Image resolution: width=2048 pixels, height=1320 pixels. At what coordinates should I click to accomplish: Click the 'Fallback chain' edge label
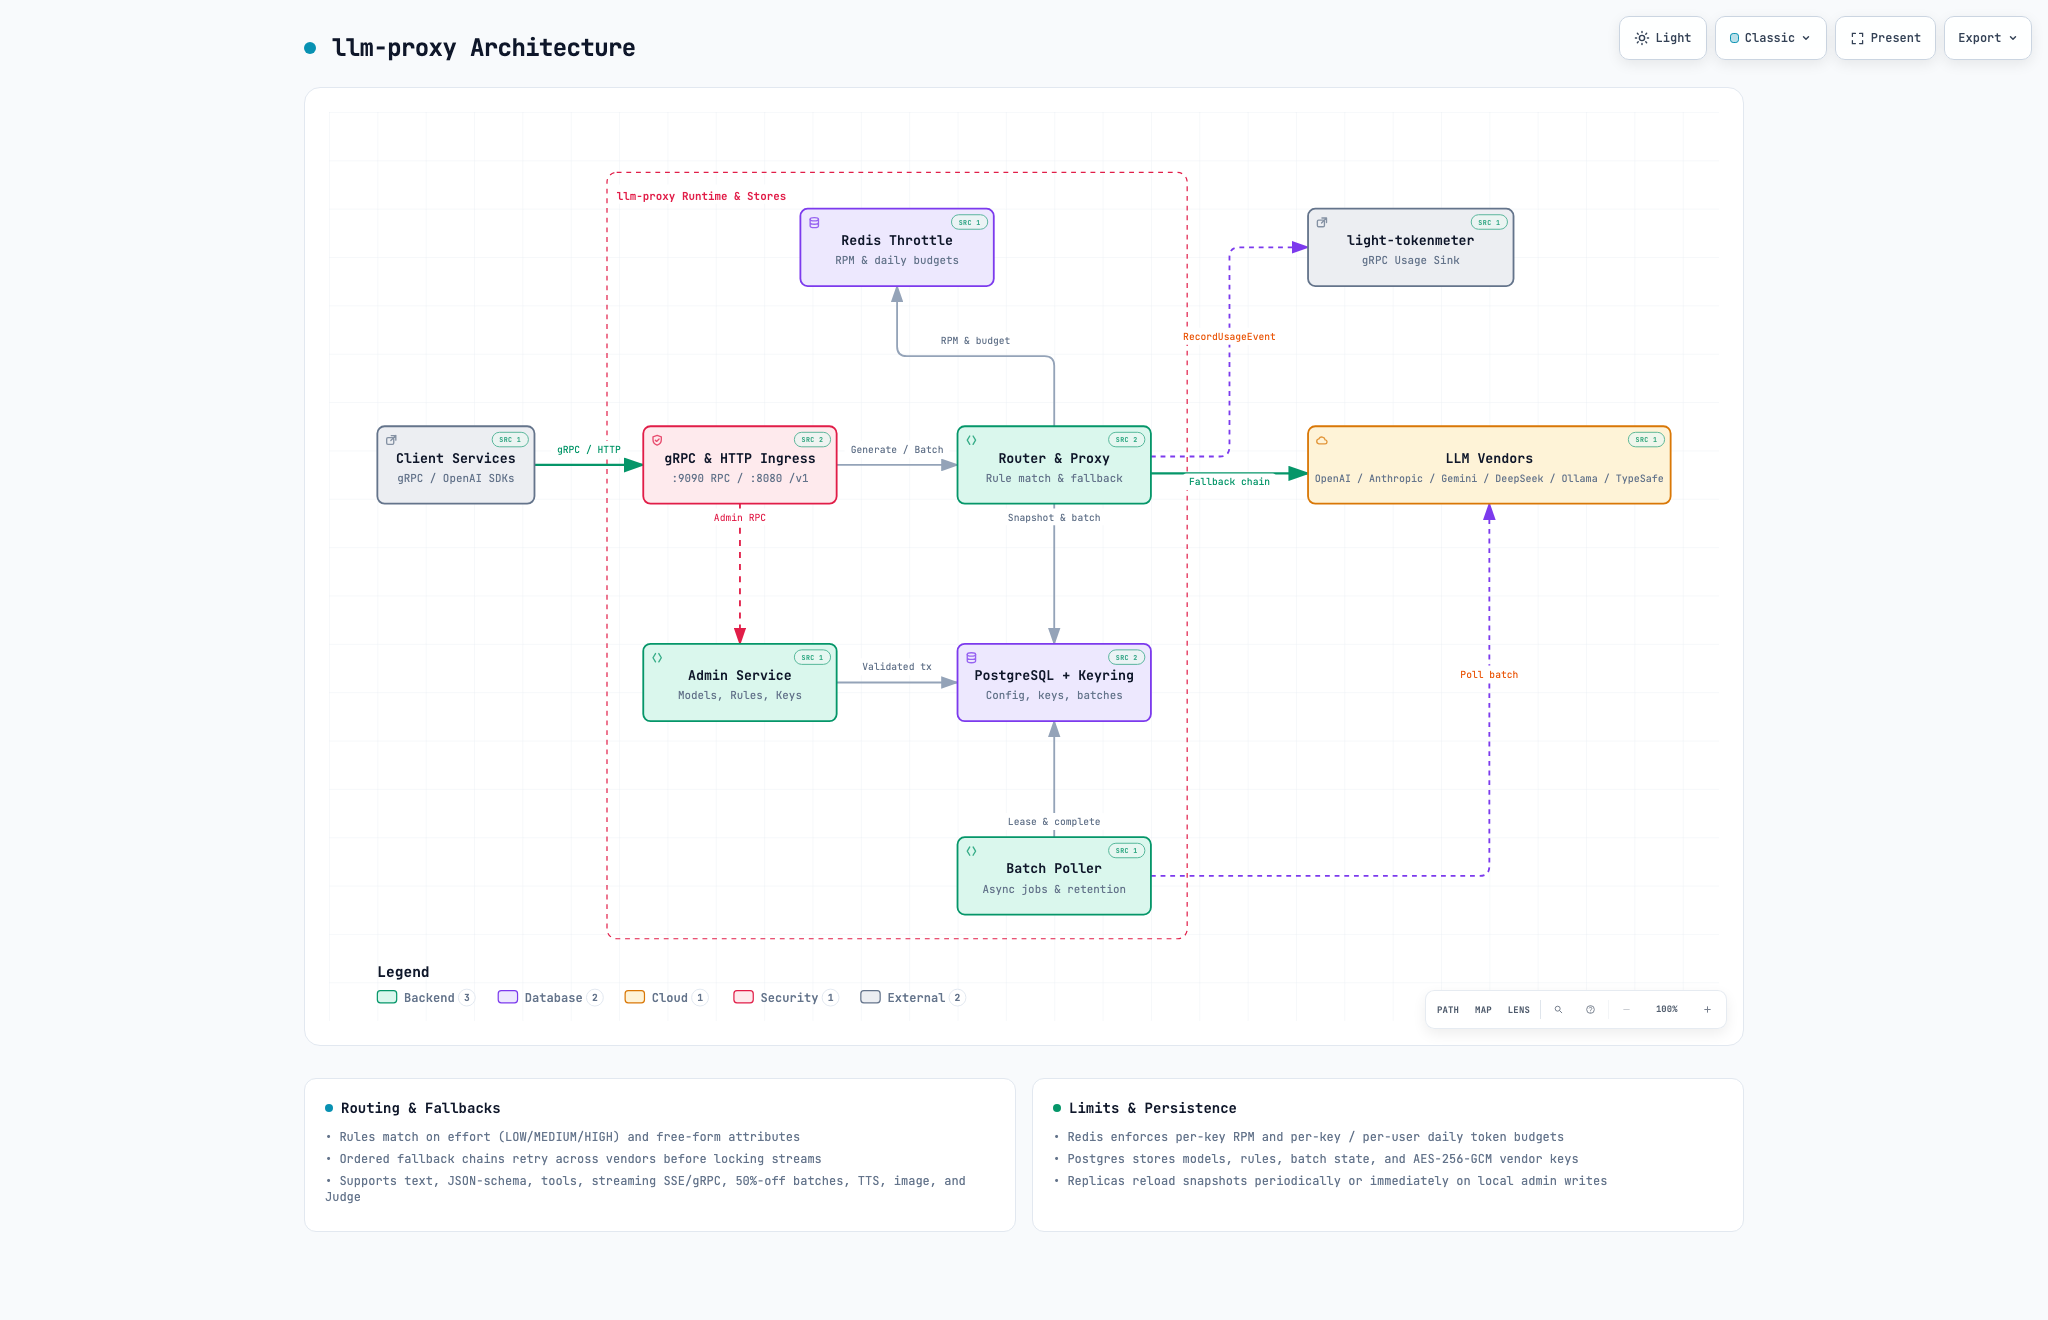(1229, 482)
